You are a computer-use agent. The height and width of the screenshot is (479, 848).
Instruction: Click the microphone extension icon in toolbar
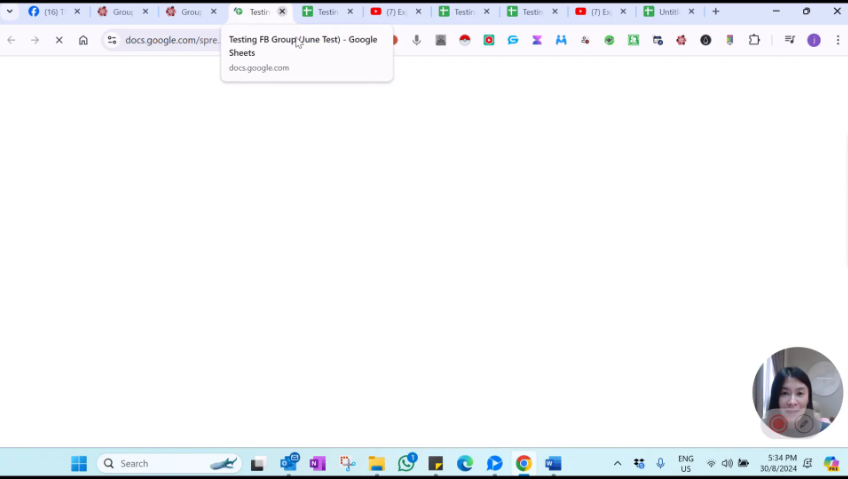point(416,40)
